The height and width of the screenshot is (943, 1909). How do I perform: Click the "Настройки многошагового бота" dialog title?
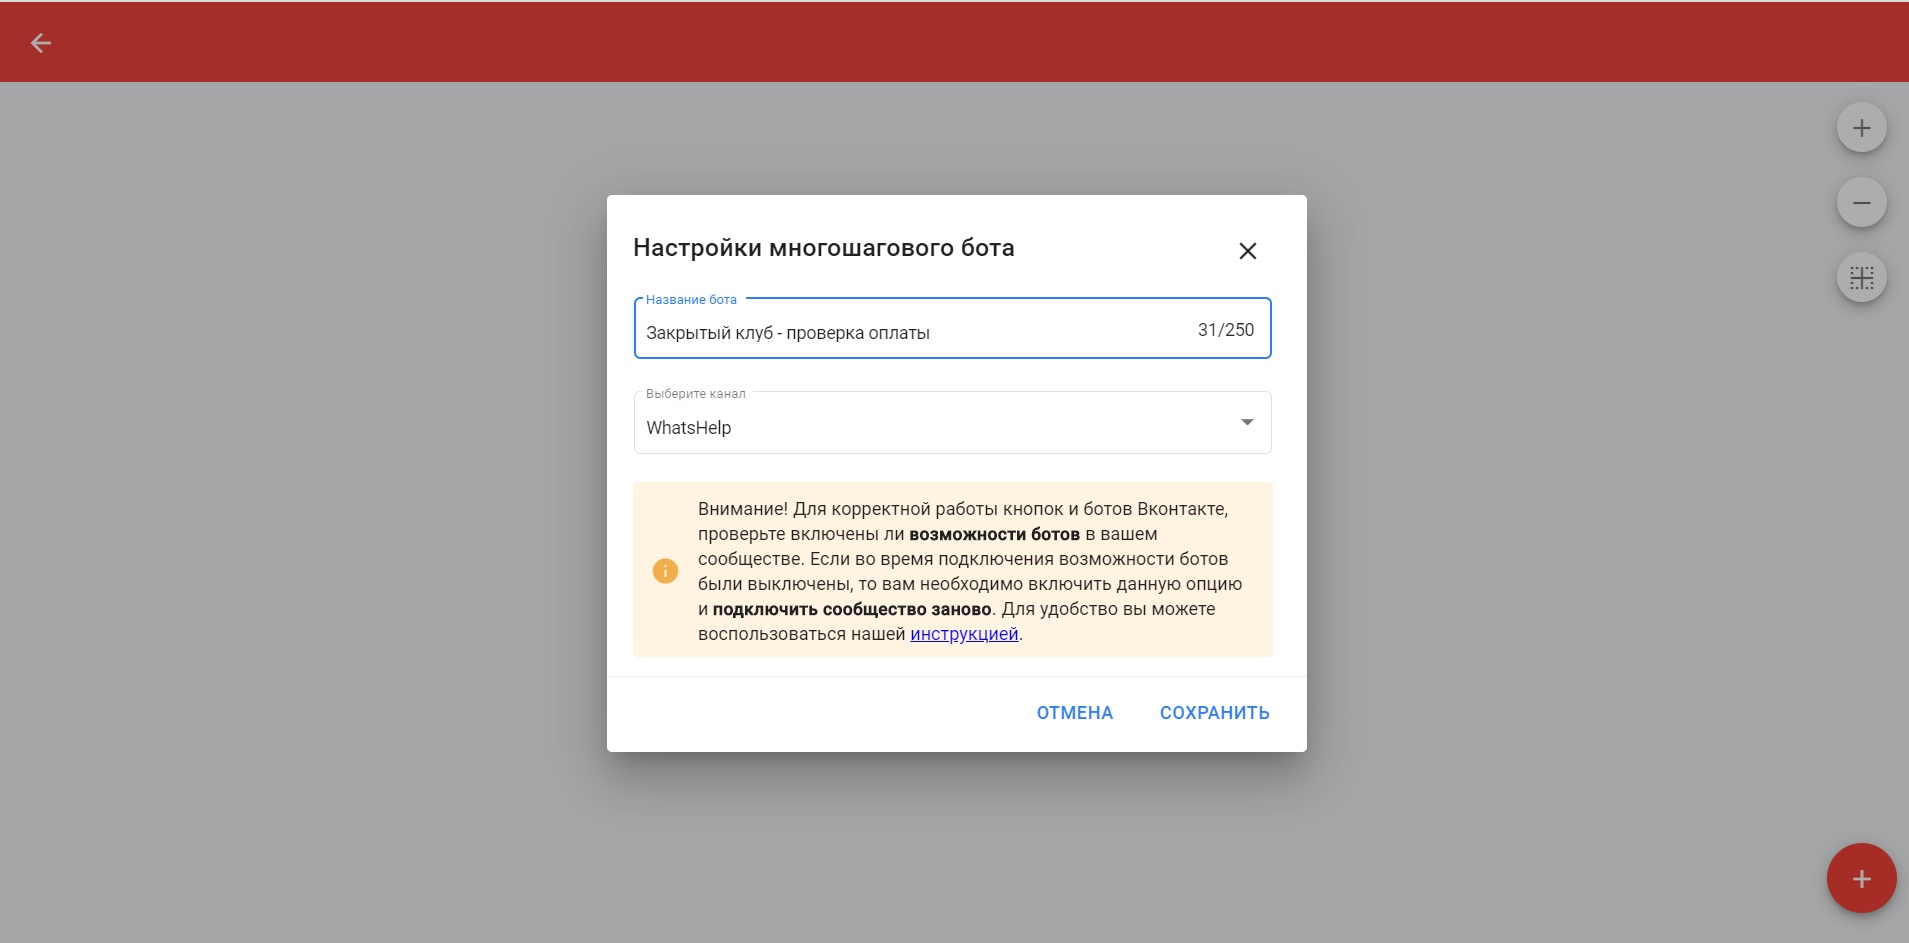823,248
